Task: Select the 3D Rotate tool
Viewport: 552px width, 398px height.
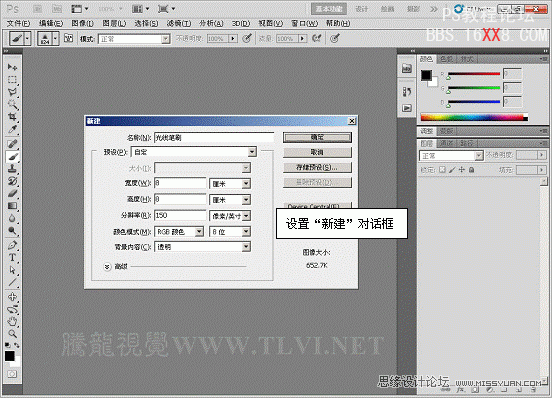Action: (12, 297)
